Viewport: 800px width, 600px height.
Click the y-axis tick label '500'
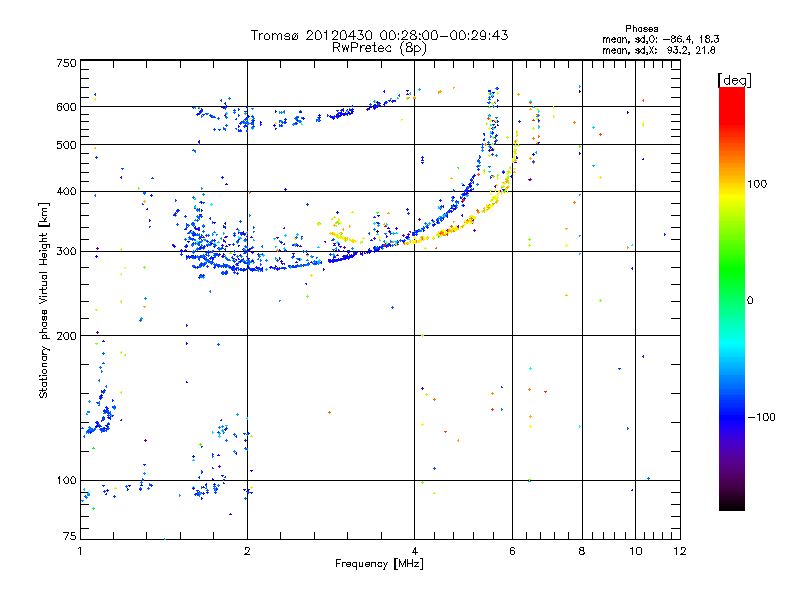[67, 145]
